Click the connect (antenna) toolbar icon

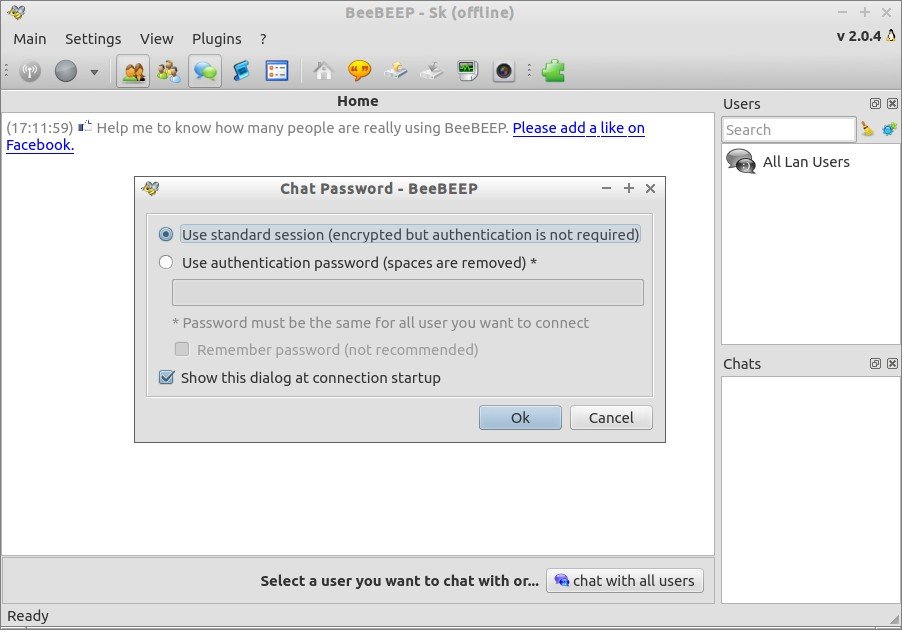30,71
